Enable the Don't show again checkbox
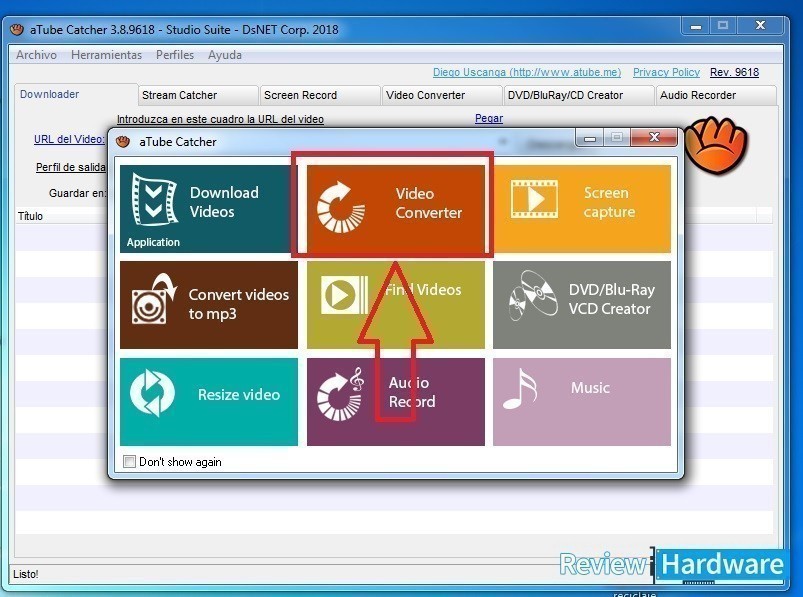 [x=129, y=462]
